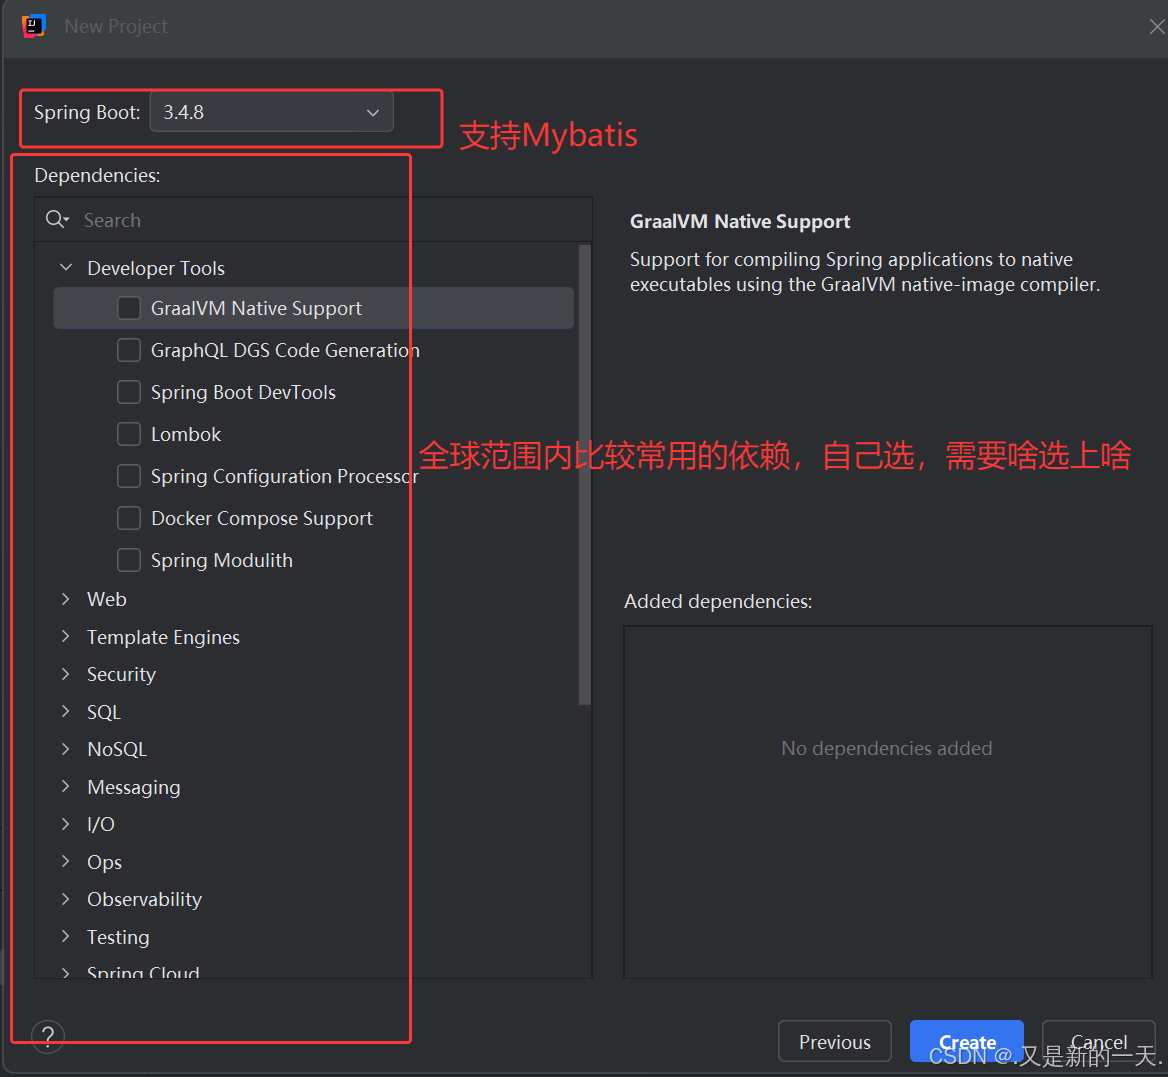Expand the Testing category
This screenshot has height=1077, width=1168.
point(66,936)
